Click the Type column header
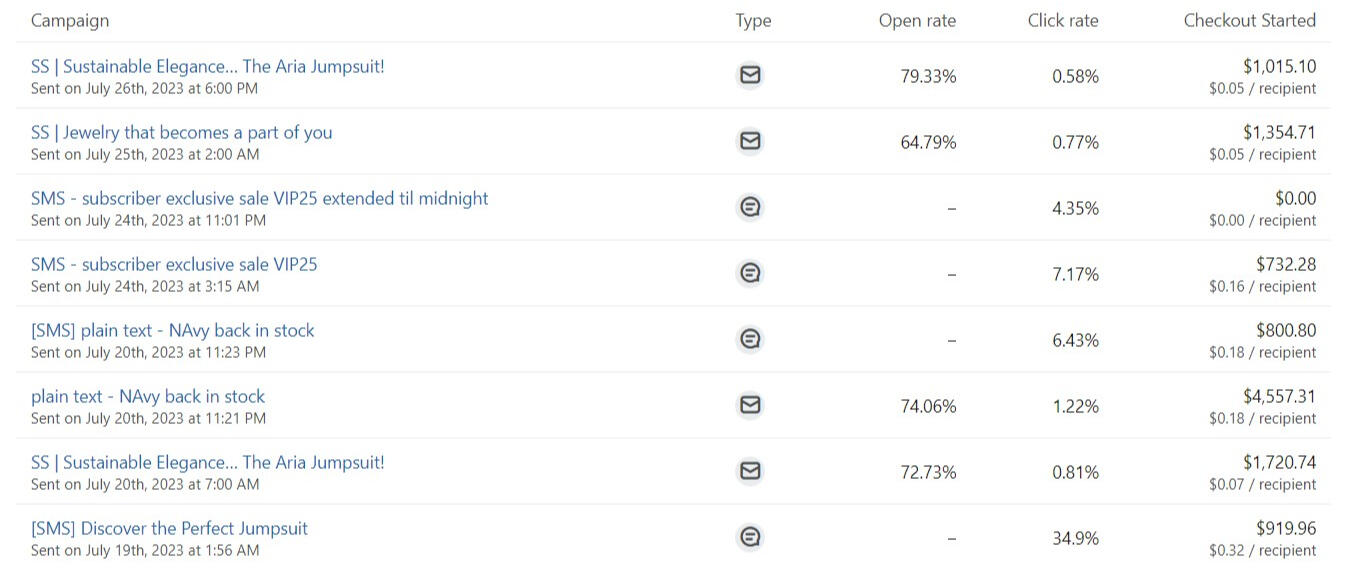Viewport: 1352px width, 569px height. tap(753, 20)
